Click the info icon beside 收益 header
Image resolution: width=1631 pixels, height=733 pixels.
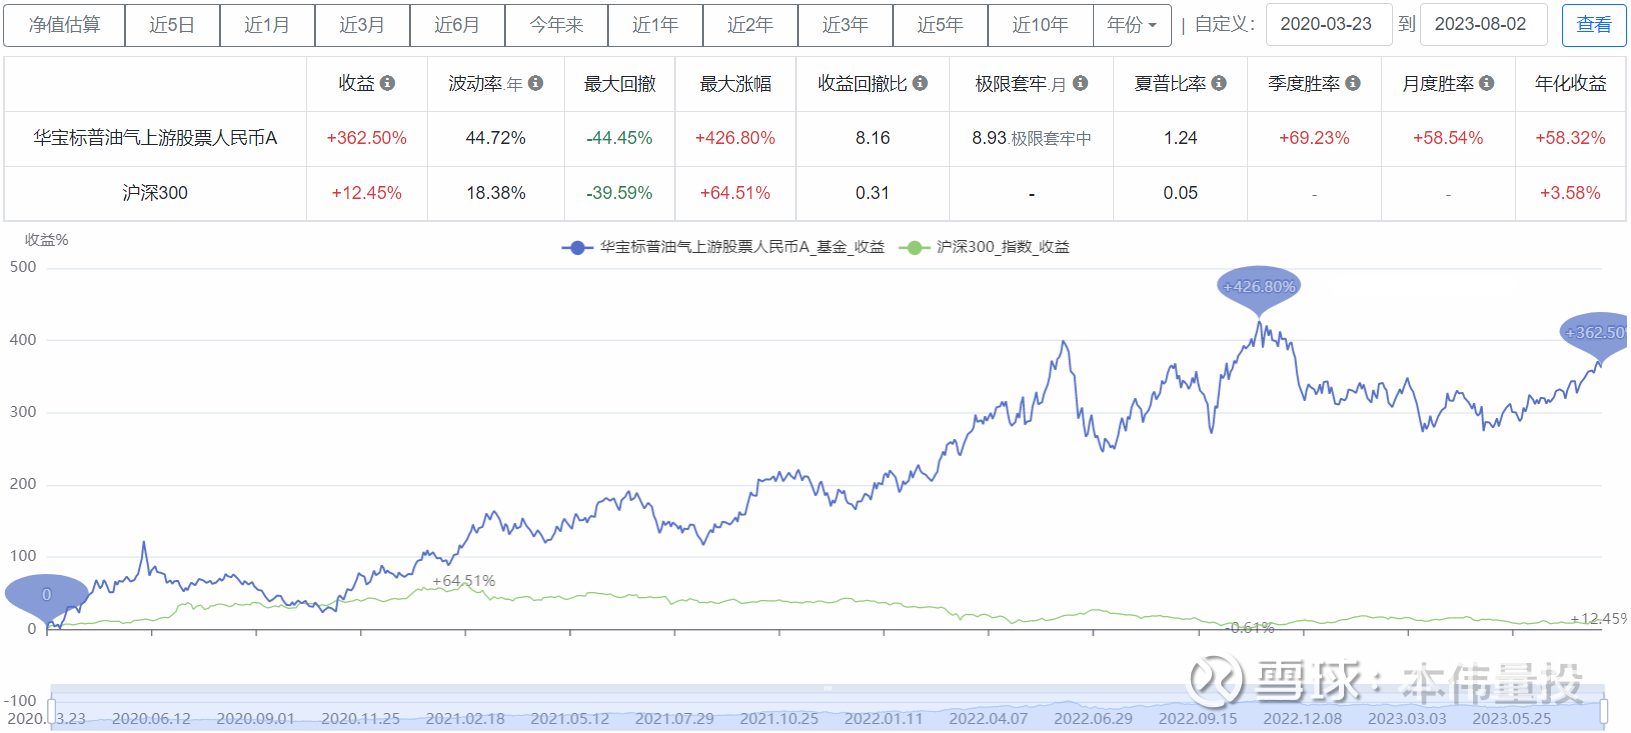[x=387, y=83]
